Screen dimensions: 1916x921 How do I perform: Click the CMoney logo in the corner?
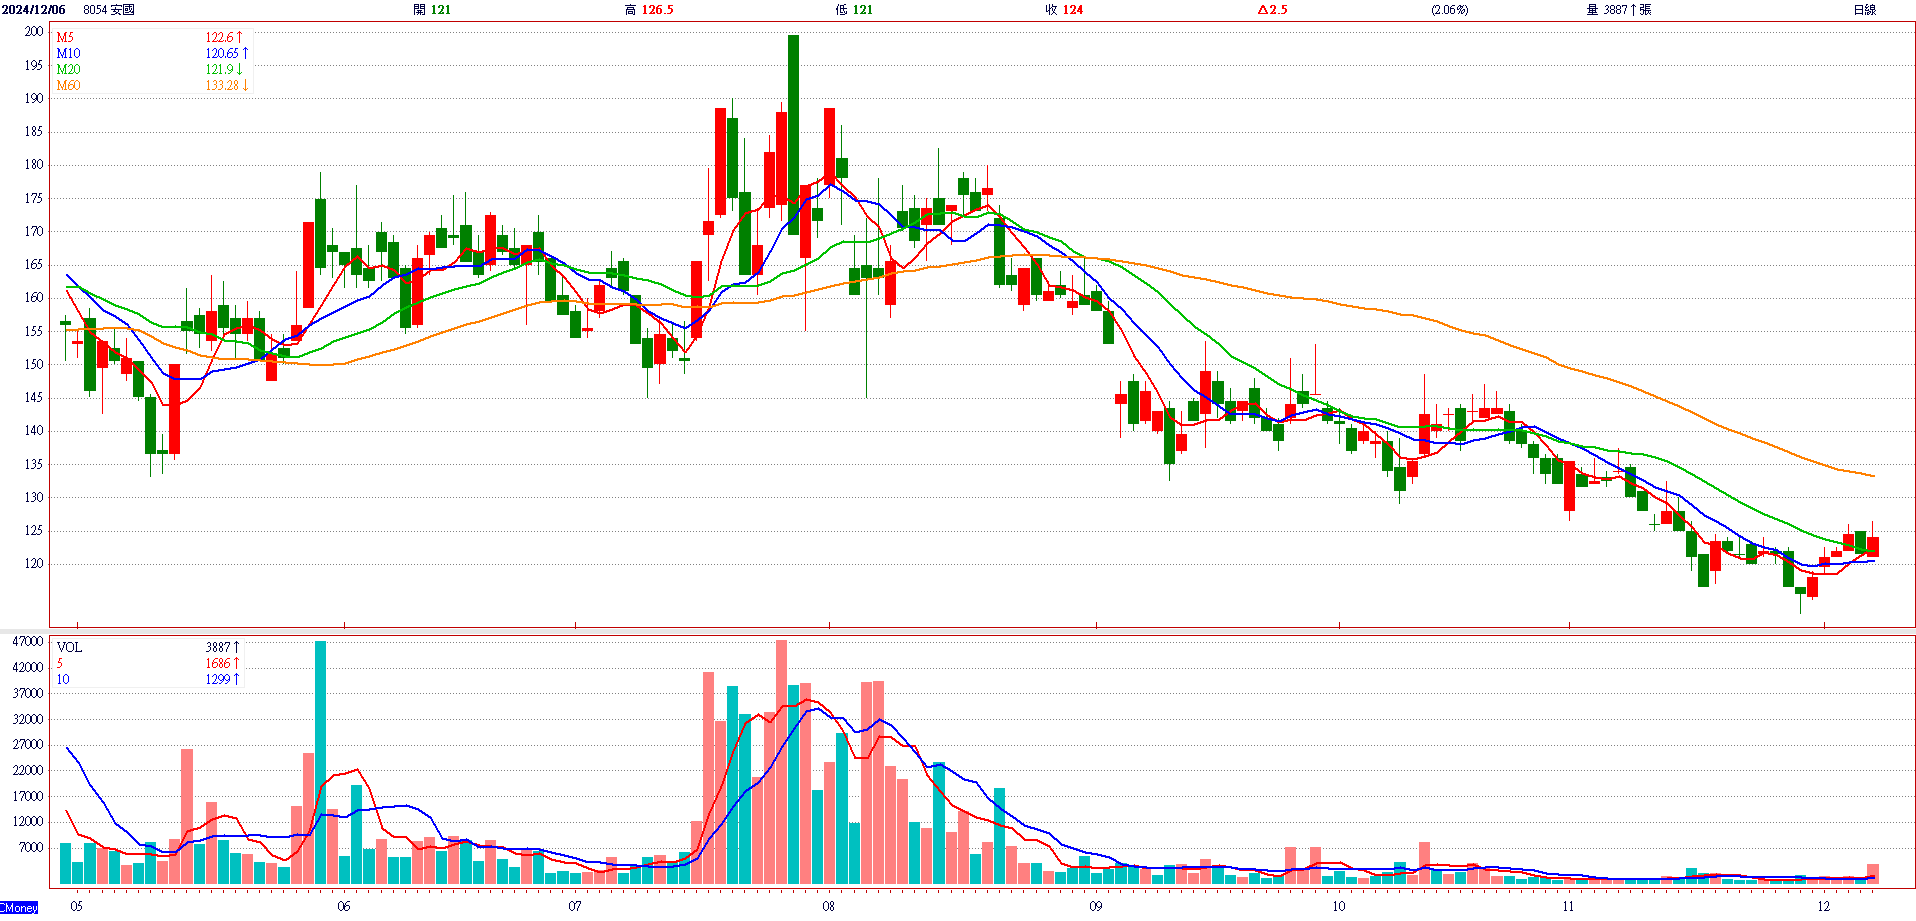[x=19, y=907]
